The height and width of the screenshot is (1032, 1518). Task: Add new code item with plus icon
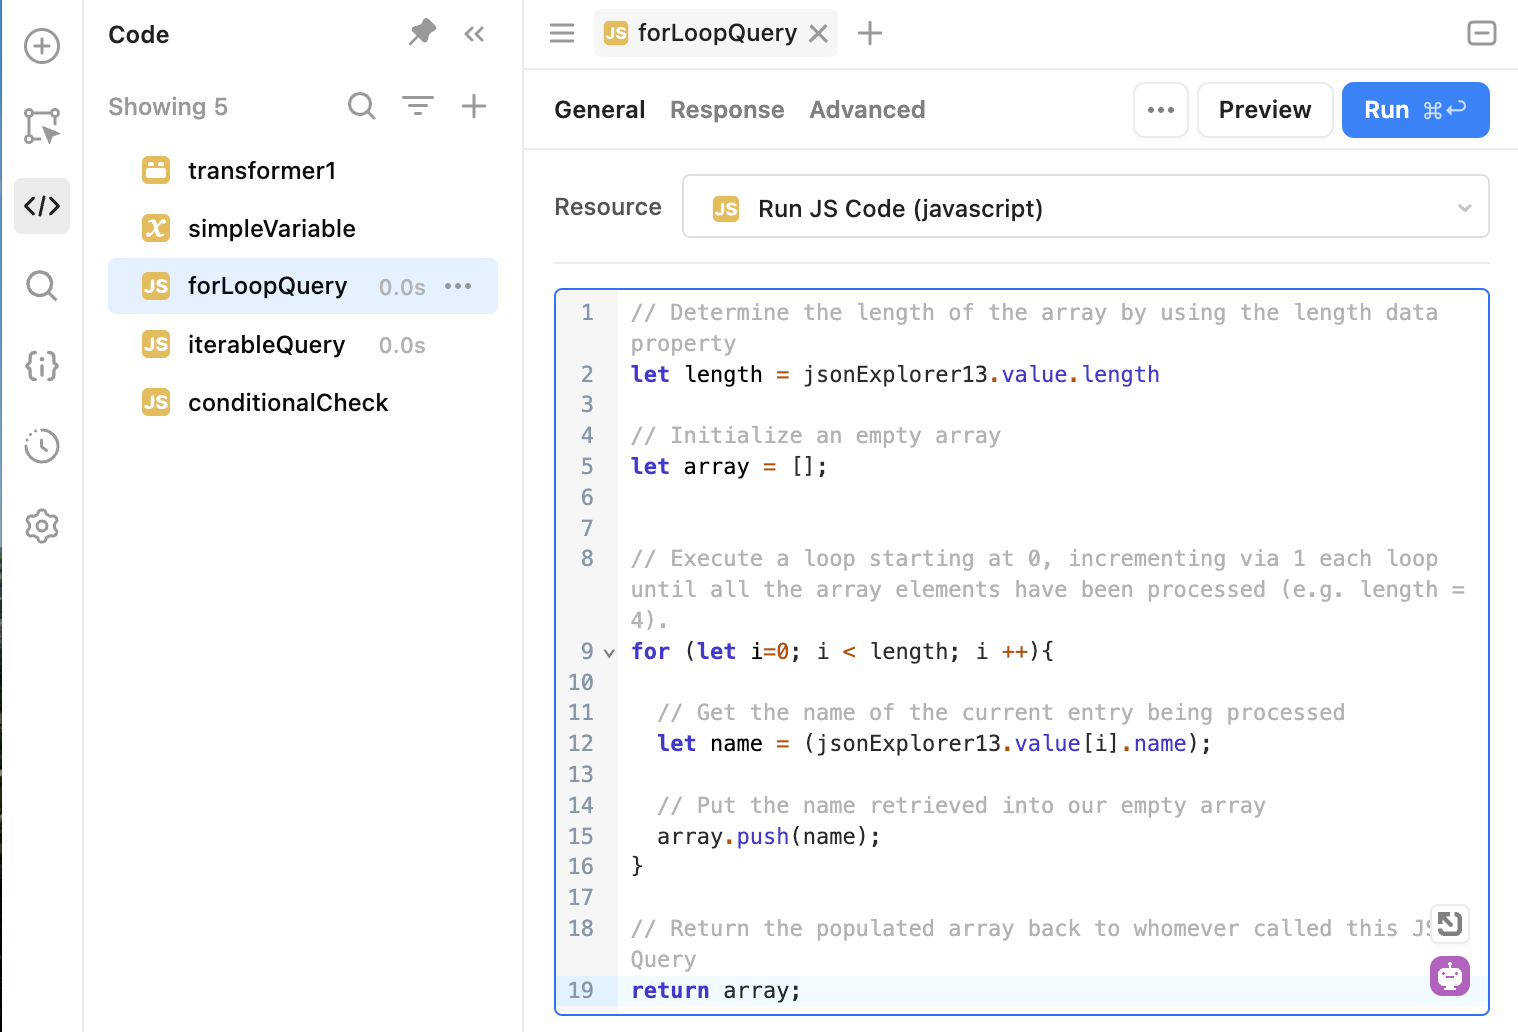pyautogui.click(x=474, y=105)
